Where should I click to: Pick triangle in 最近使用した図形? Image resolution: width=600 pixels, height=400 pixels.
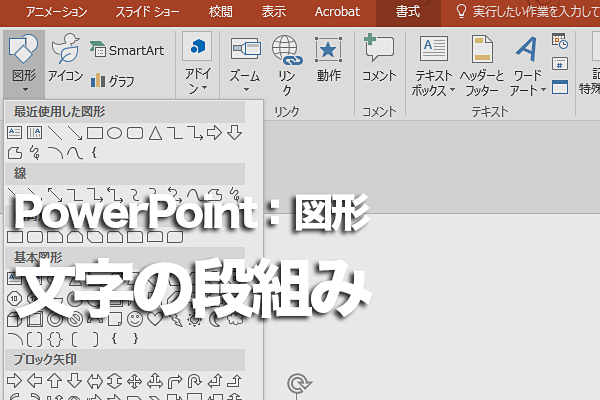point(155,133)
